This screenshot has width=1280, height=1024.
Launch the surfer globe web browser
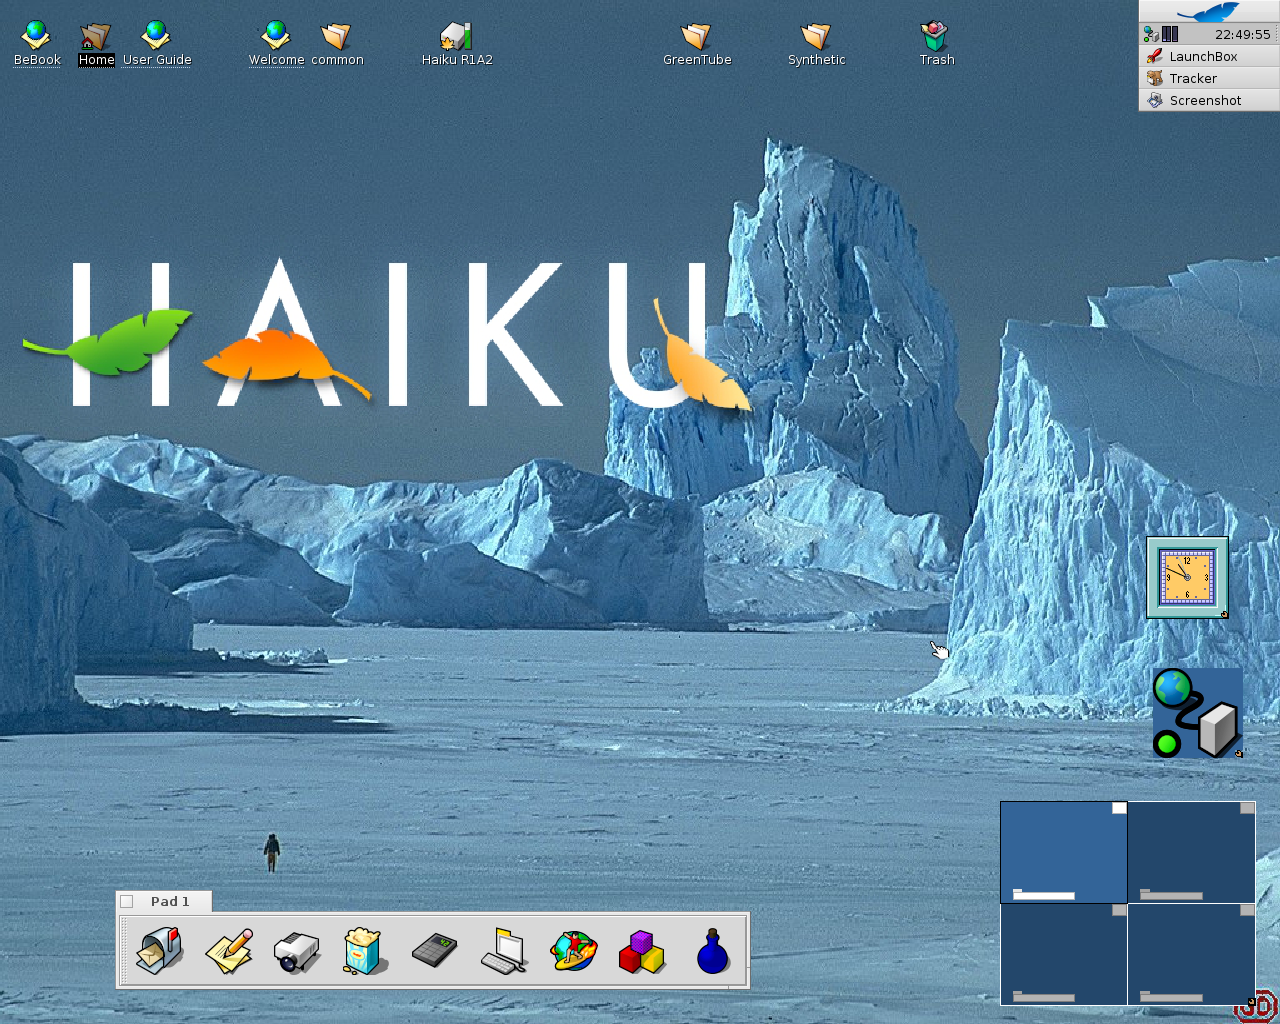pyautogui.click(x=574, y=951)
